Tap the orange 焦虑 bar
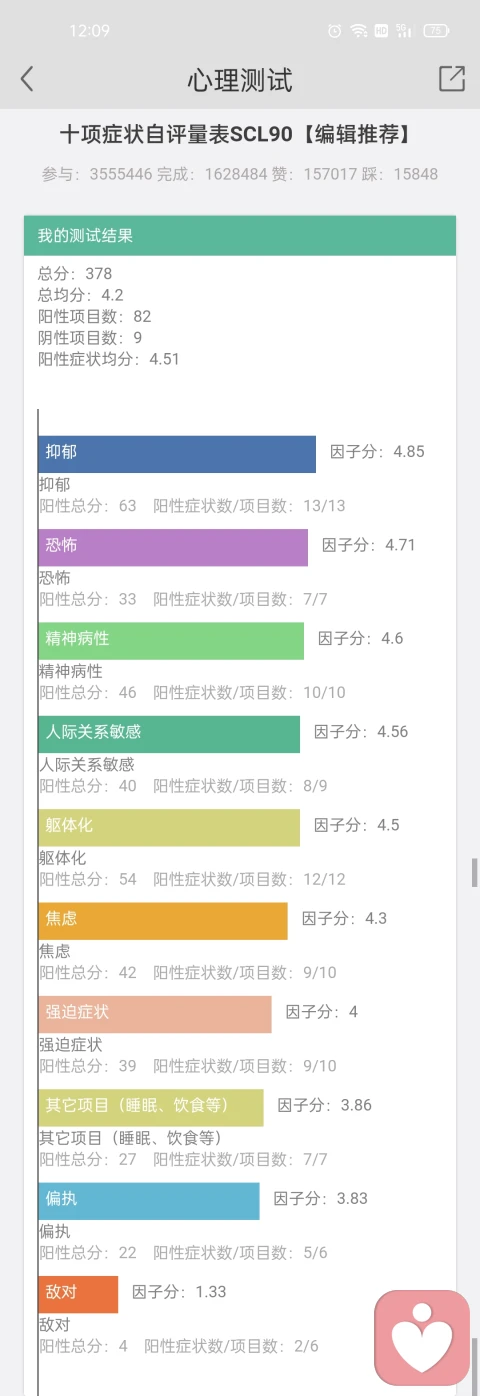Viewport: 480px width, 1396px height. 163,921
